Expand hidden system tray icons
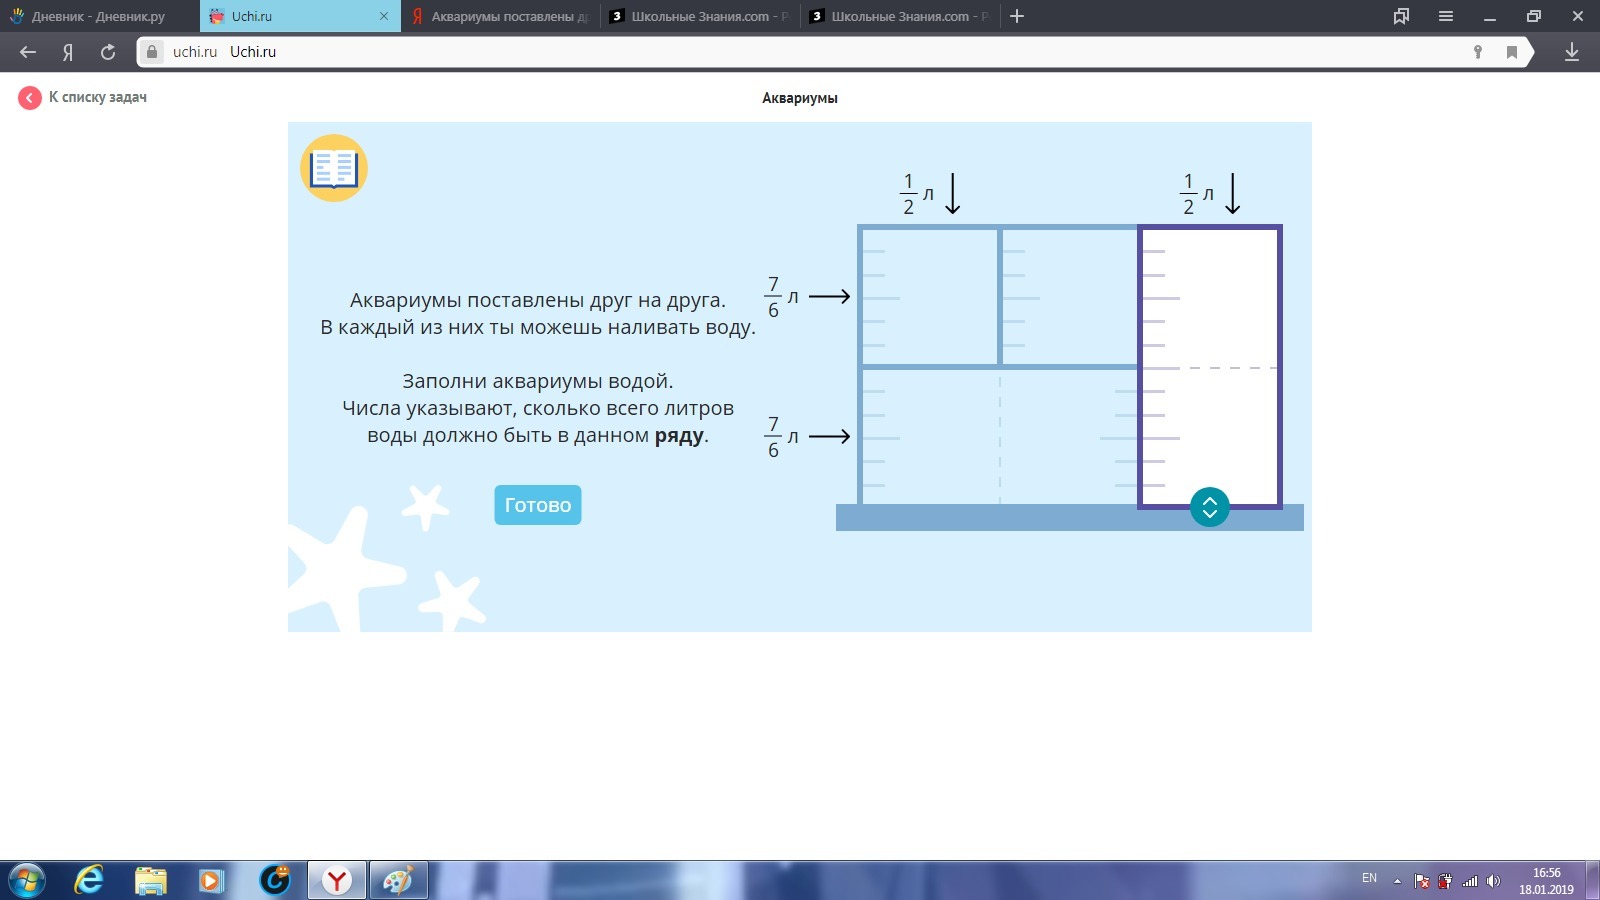Screen dimensions: 1600x900 1397,881
